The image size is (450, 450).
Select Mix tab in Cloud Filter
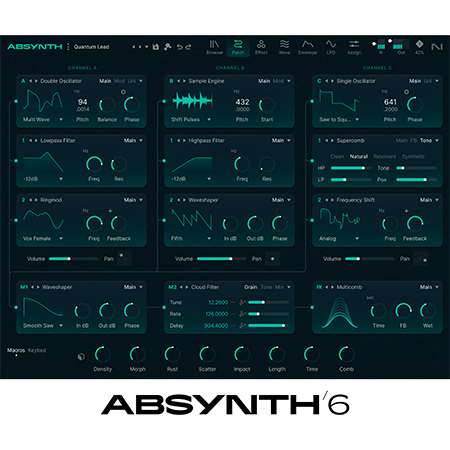click(x=279, y=287)
